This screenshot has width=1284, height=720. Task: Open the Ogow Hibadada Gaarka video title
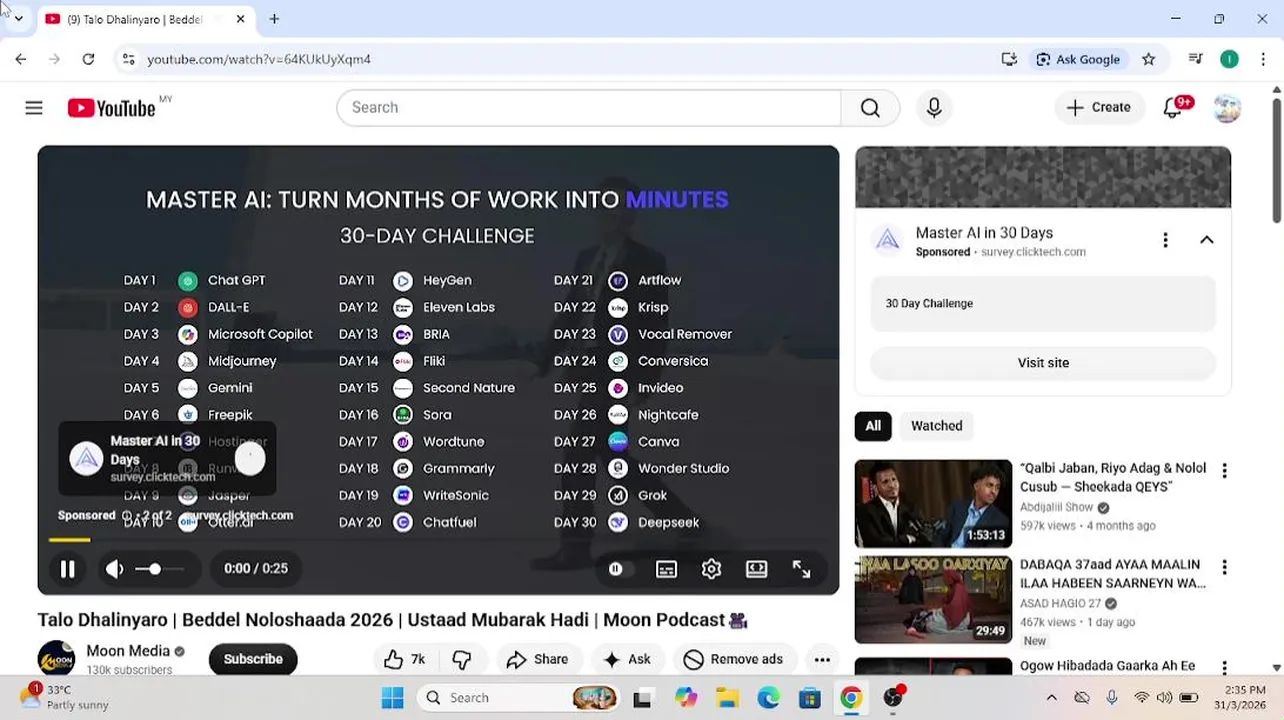click(x=1107, y=666)
